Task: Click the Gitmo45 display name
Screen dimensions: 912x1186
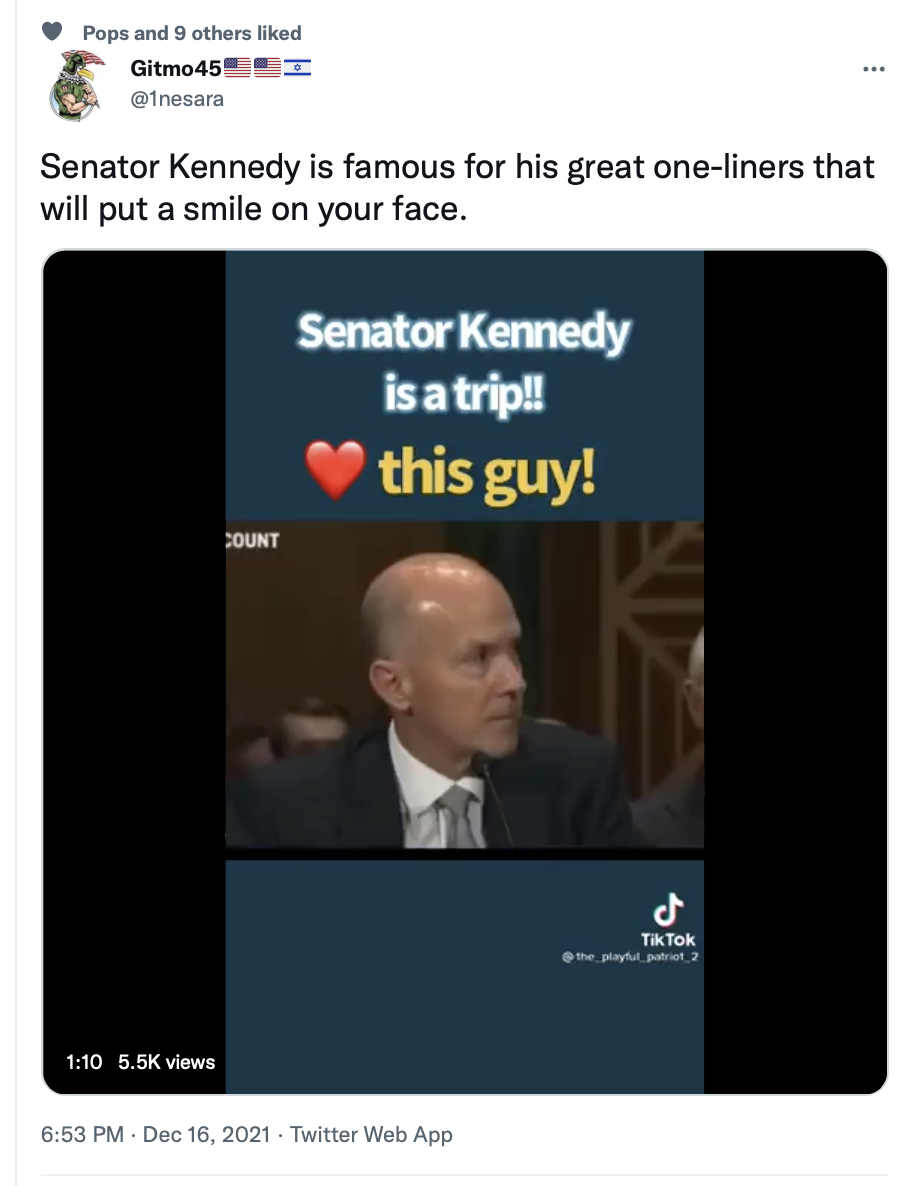Action: (175, 68)
